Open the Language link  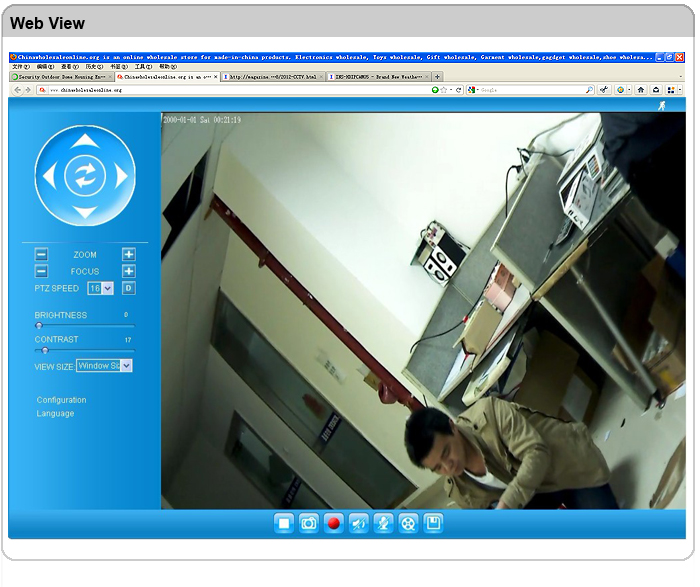tap(56, 414)
